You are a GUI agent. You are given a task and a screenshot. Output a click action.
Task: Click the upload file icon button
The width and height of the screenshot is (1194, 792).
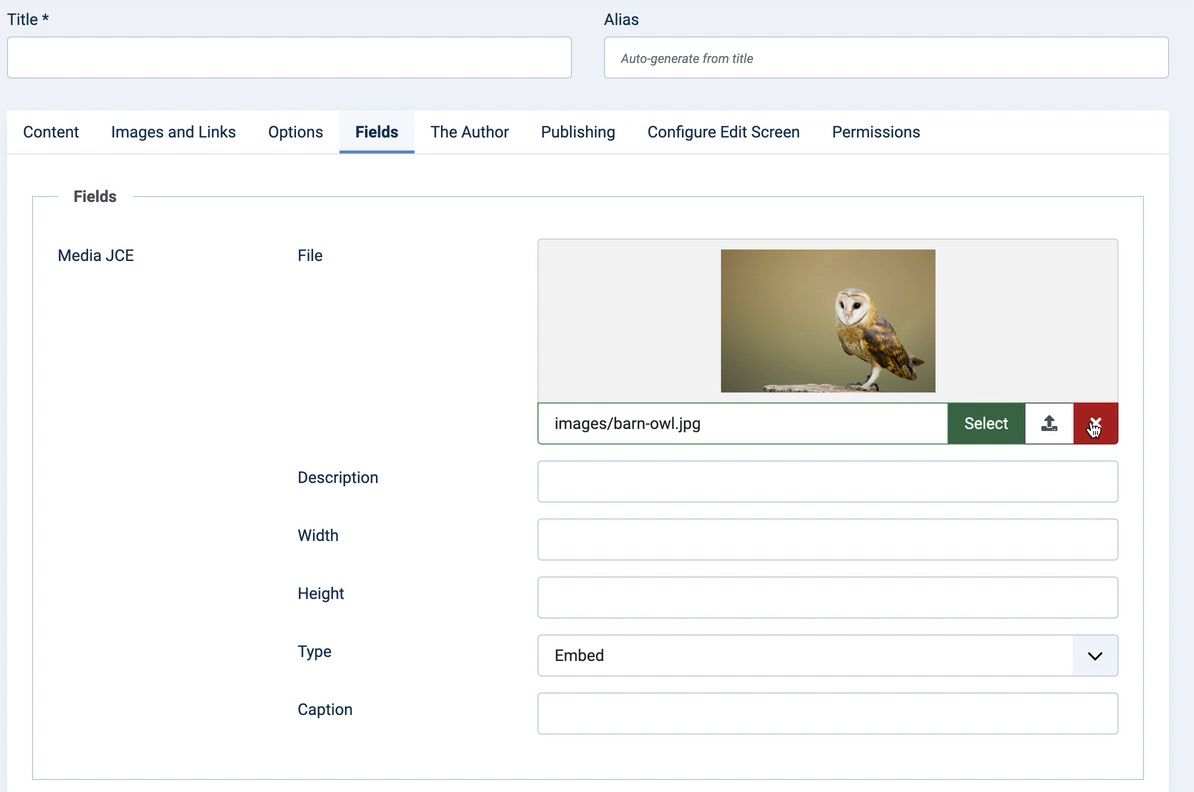click(x=1049, y=423)
